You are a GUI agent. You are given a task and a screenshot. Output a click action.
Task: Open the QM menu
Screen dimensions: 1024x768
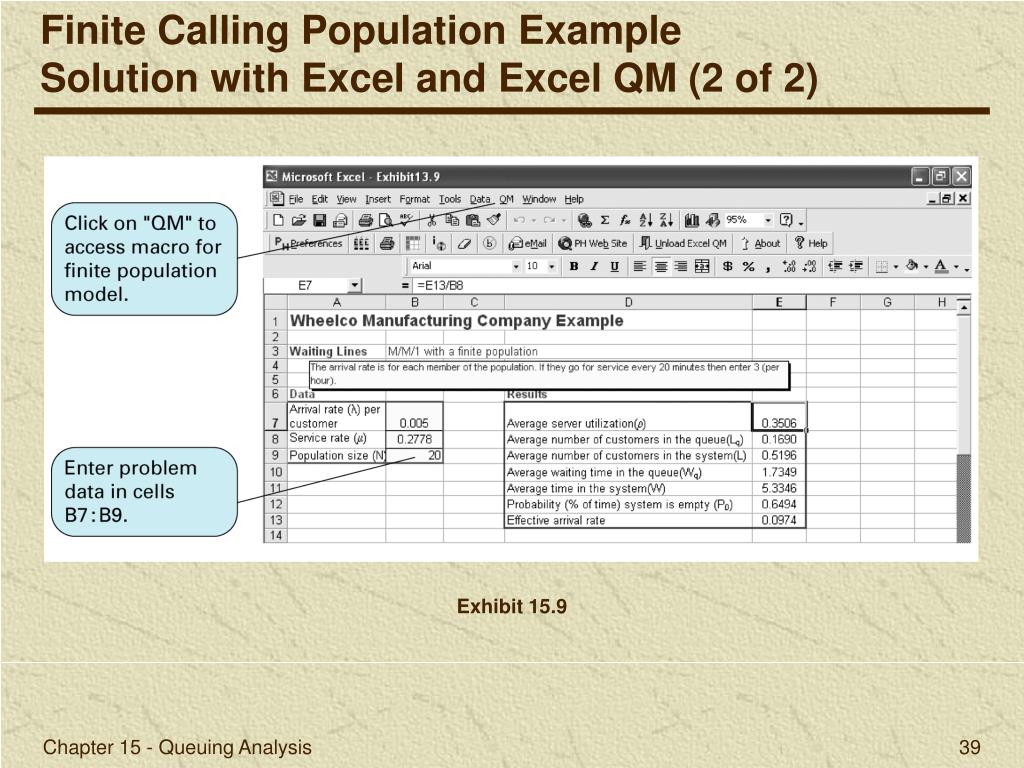pyautogui.click(x=506, y=199)
